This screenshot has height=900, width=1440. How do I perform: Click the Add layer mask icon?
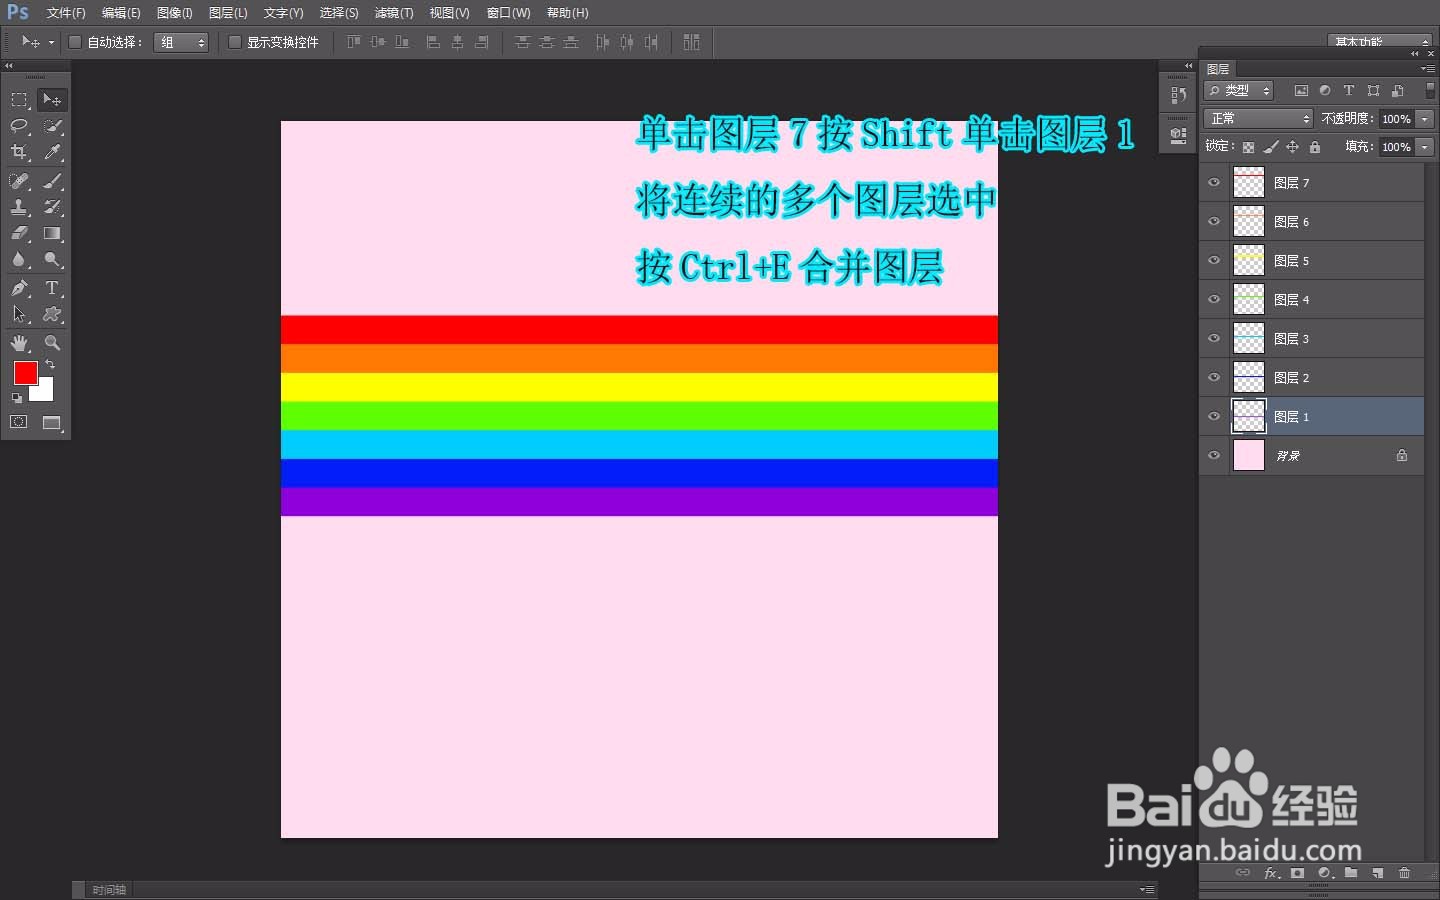pyautogui.click(x=1296, y=872)
